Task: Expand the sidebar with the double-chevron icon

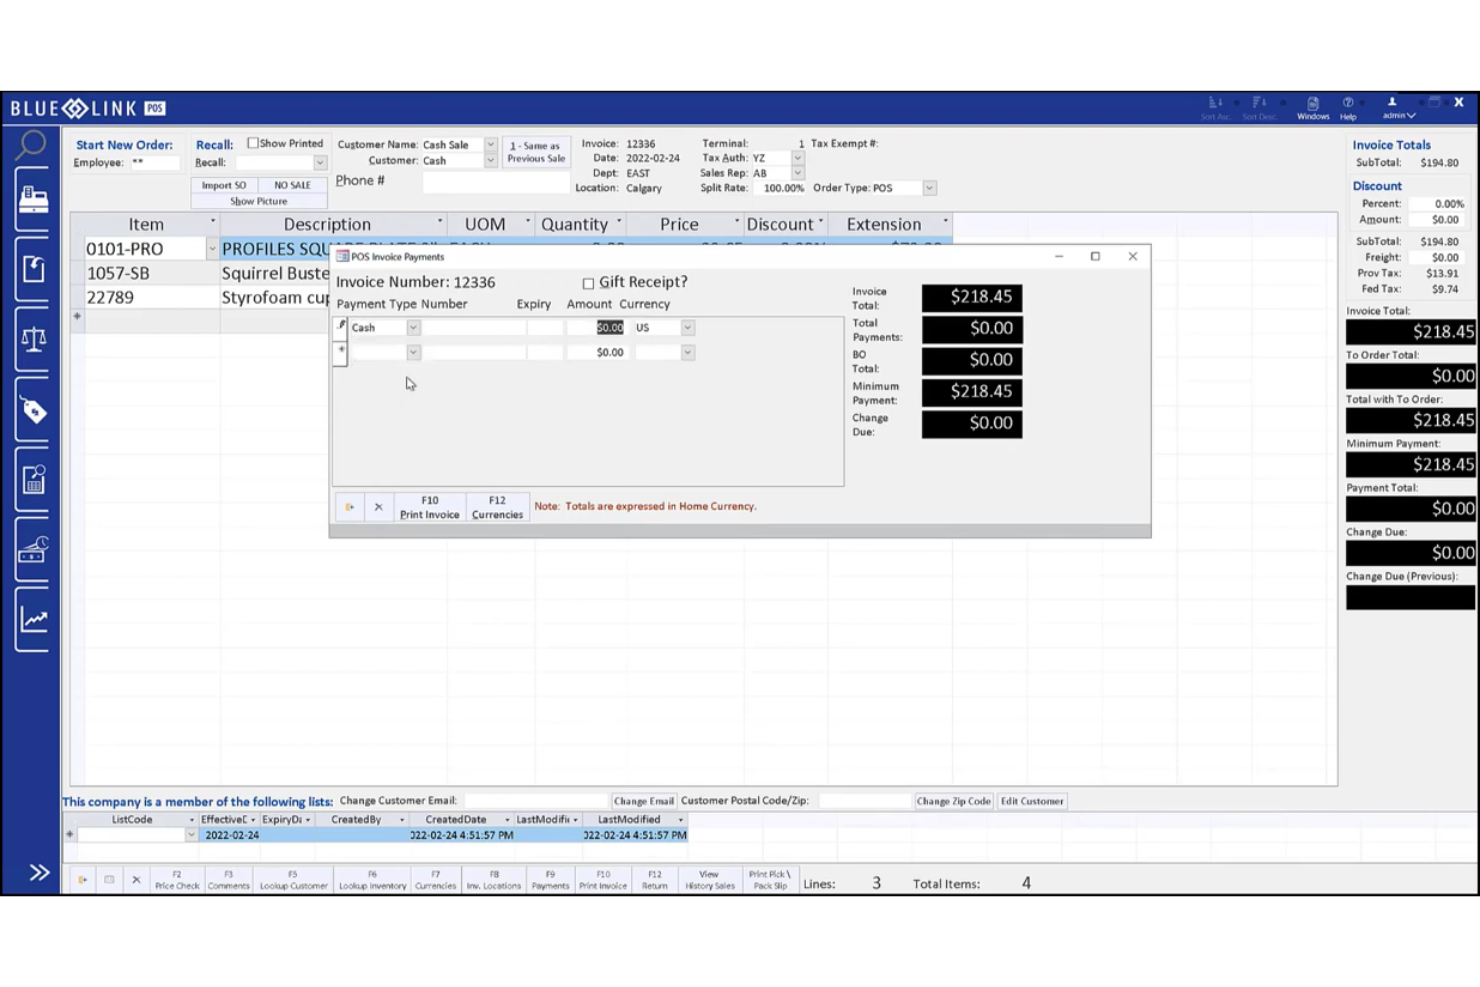Action: 39,873
